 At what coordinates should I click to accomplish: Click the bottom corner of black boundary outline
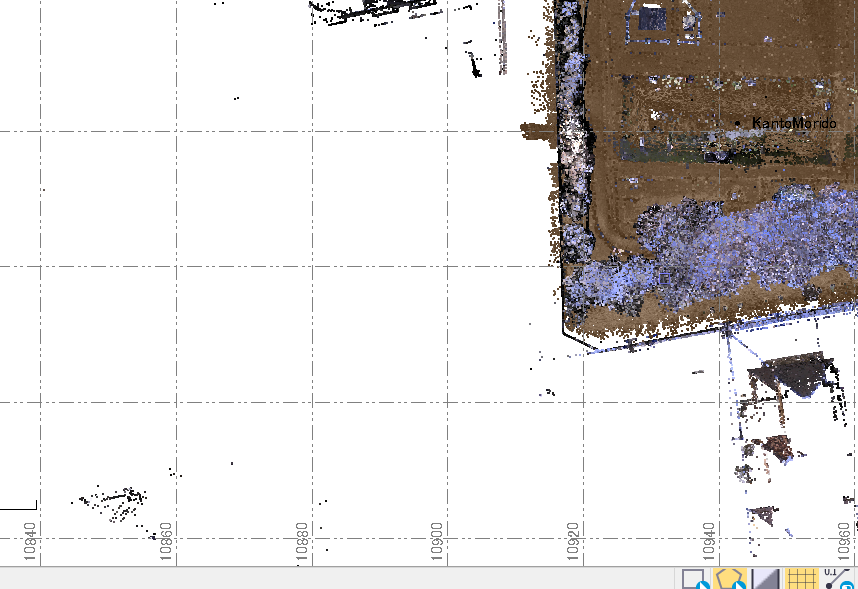(585, 350)
